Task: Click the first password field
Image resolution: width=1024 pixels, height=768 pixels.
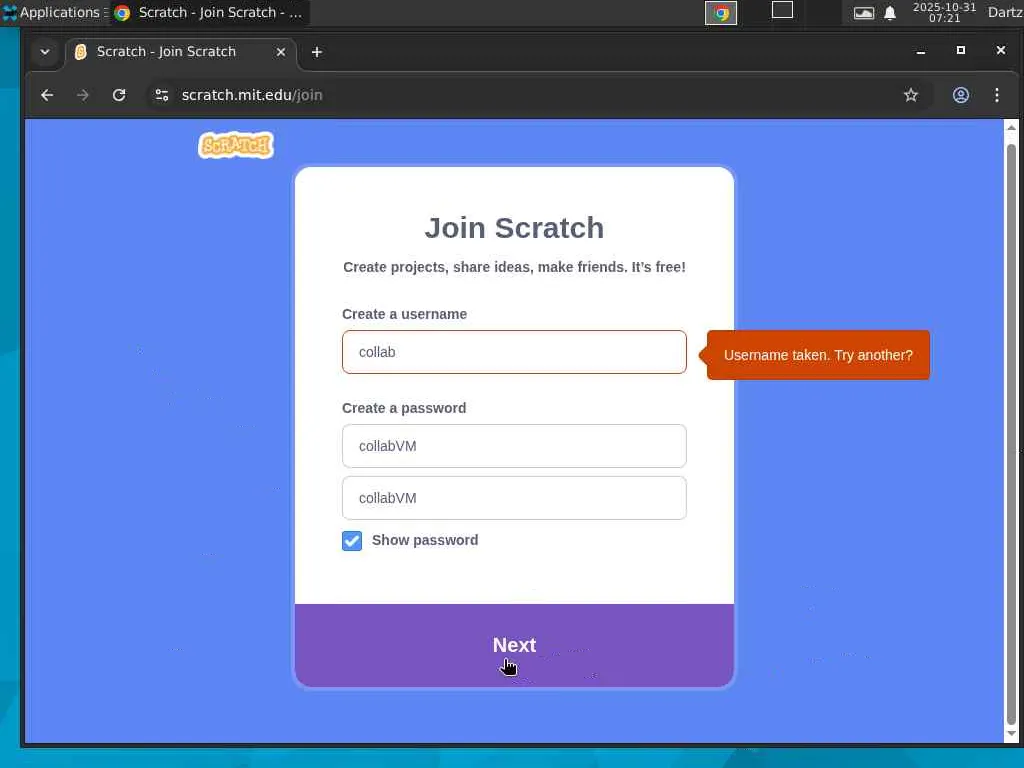Action: (514, 446)
